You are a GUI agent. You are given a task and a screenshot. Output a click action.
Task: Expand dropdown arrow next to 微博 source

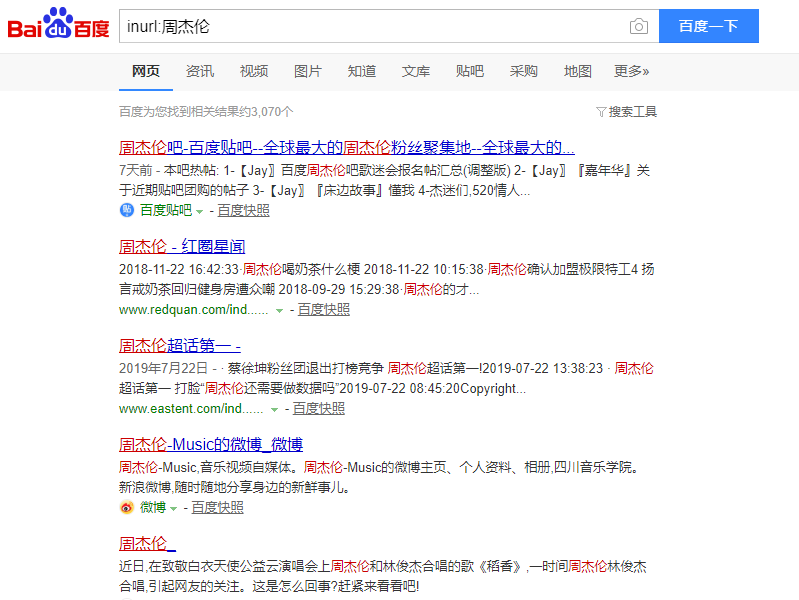[173, 509]
